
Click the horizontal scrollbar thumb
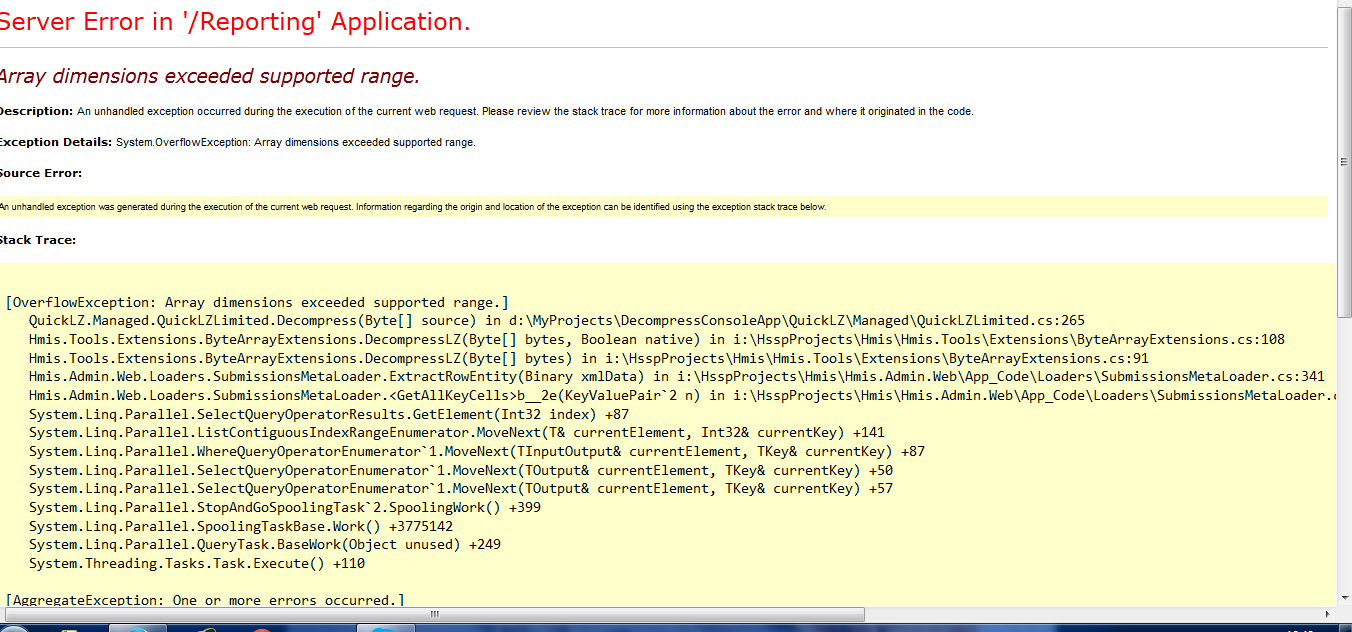(435, 614)
